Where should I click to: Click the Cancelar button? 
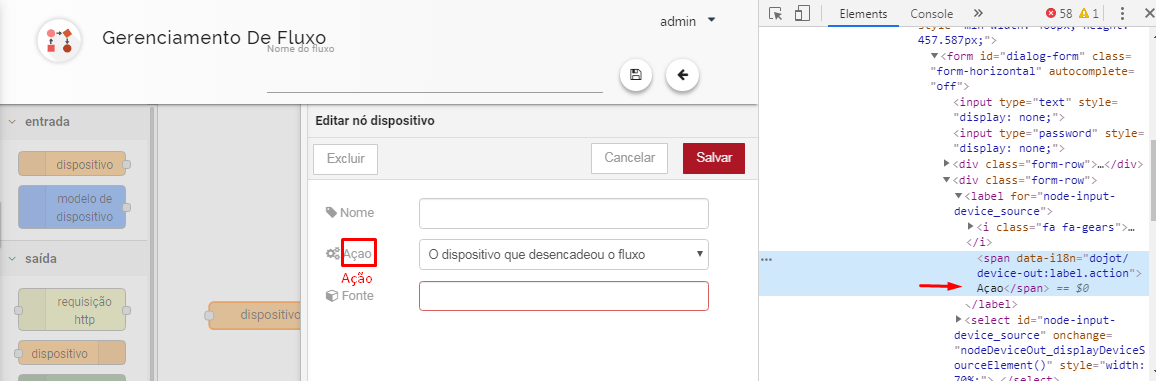[x=629, y=158]
